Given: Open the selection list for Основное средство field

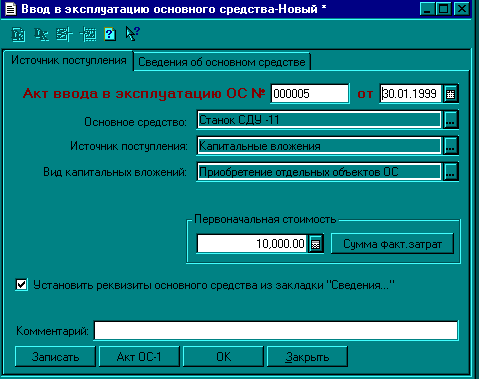Looking at the screenshot, I should (450, 120).
